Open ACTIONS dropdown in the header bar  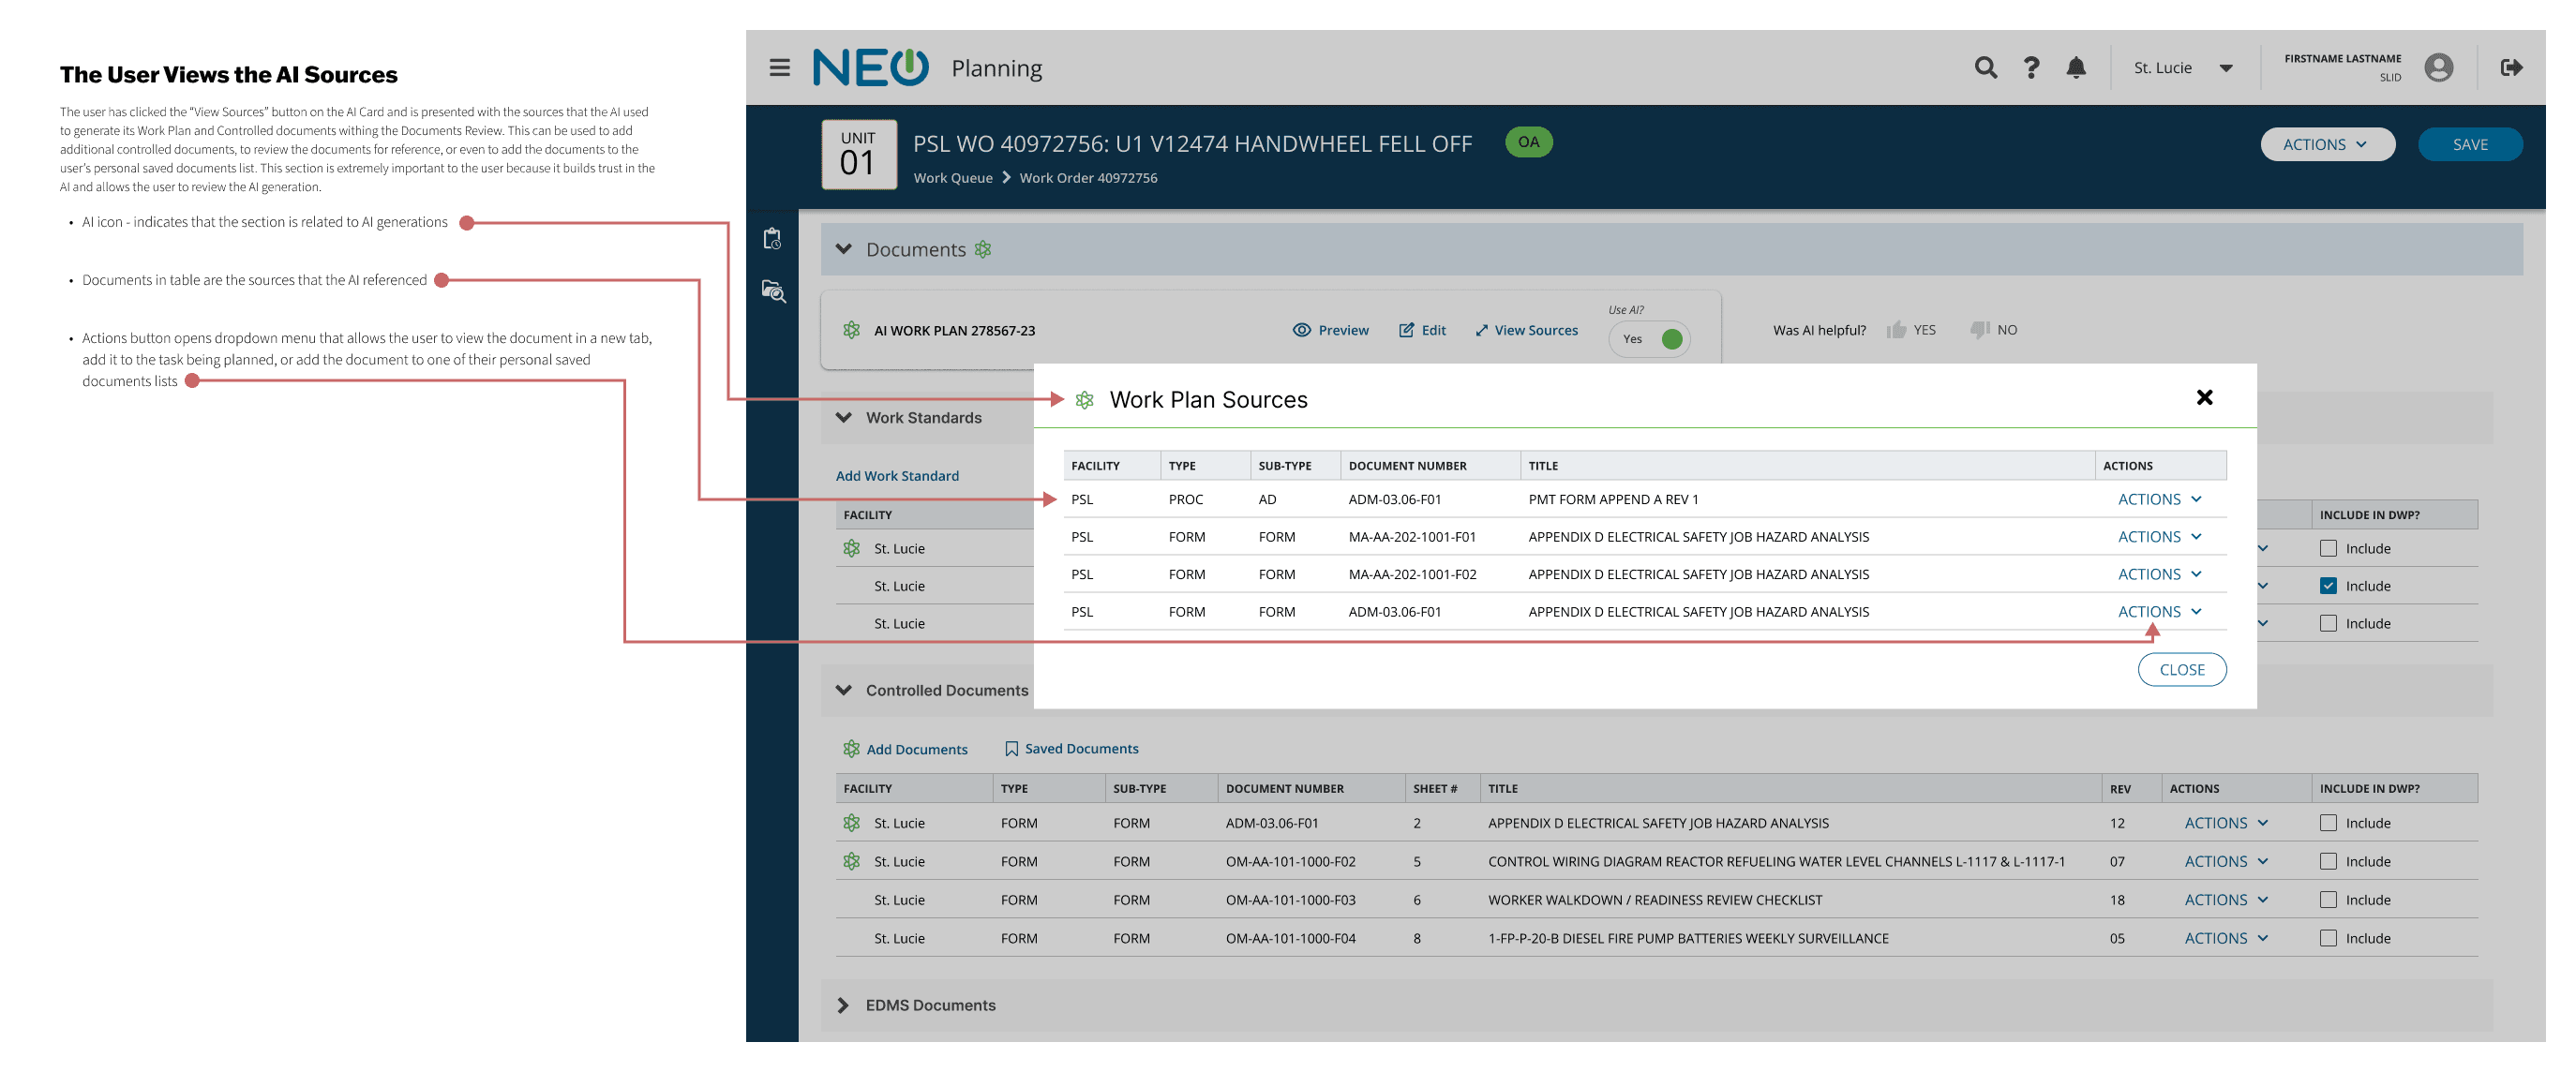(x=2326, y=145)
